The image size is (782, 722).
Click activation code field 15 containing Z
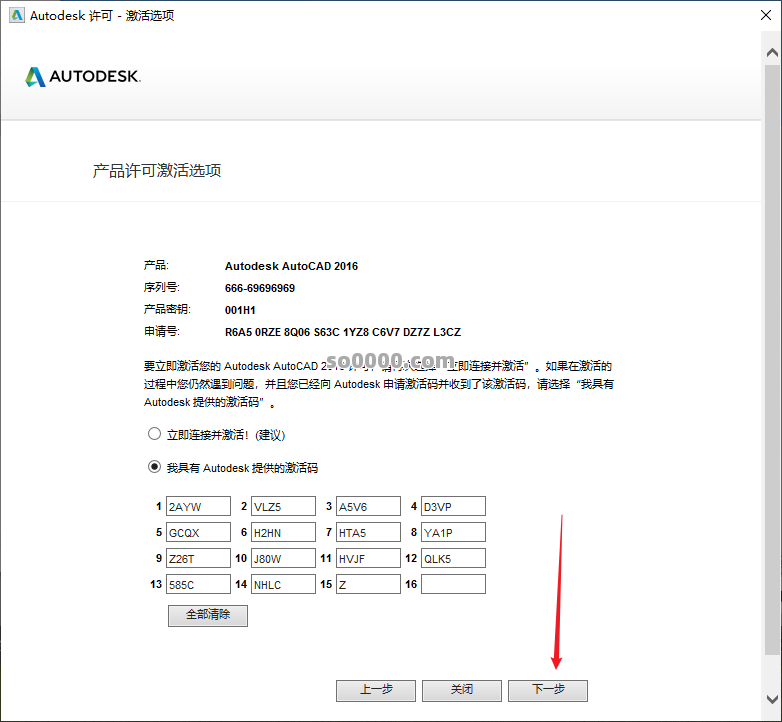tap(368, 584)
